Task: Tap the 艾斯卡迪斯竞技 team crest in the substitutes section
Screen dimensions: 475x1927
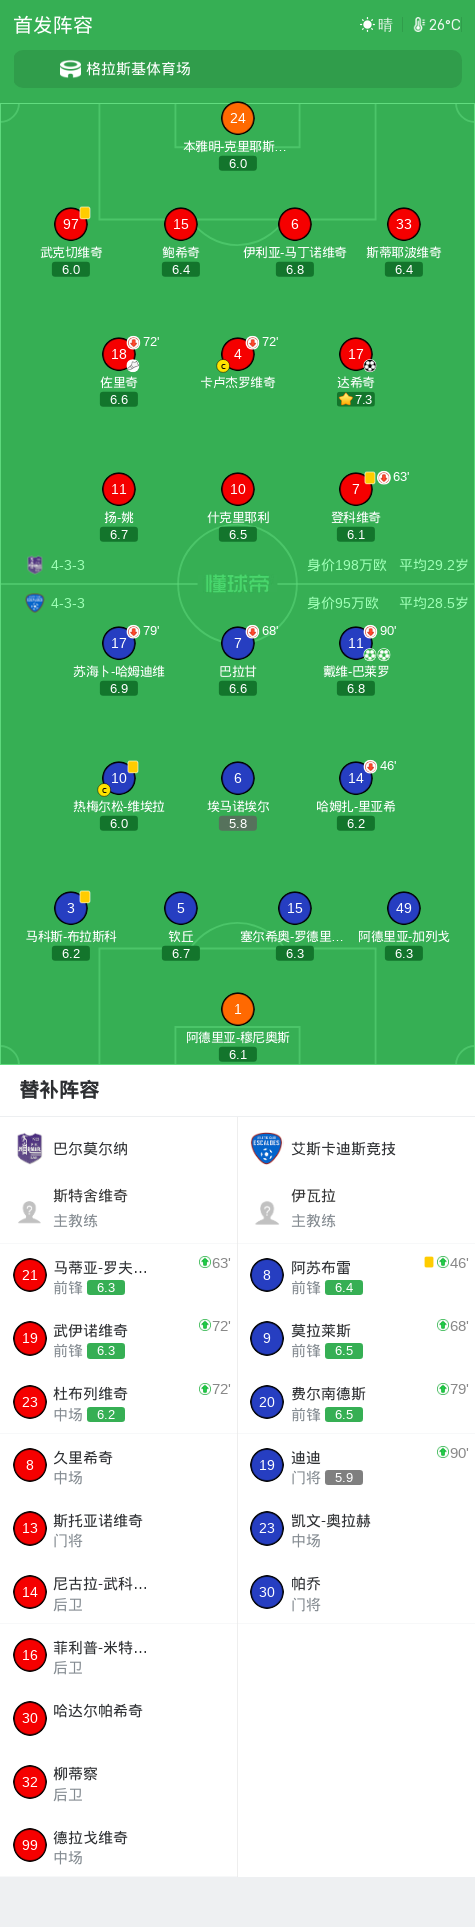Action: coord(266,1148)
